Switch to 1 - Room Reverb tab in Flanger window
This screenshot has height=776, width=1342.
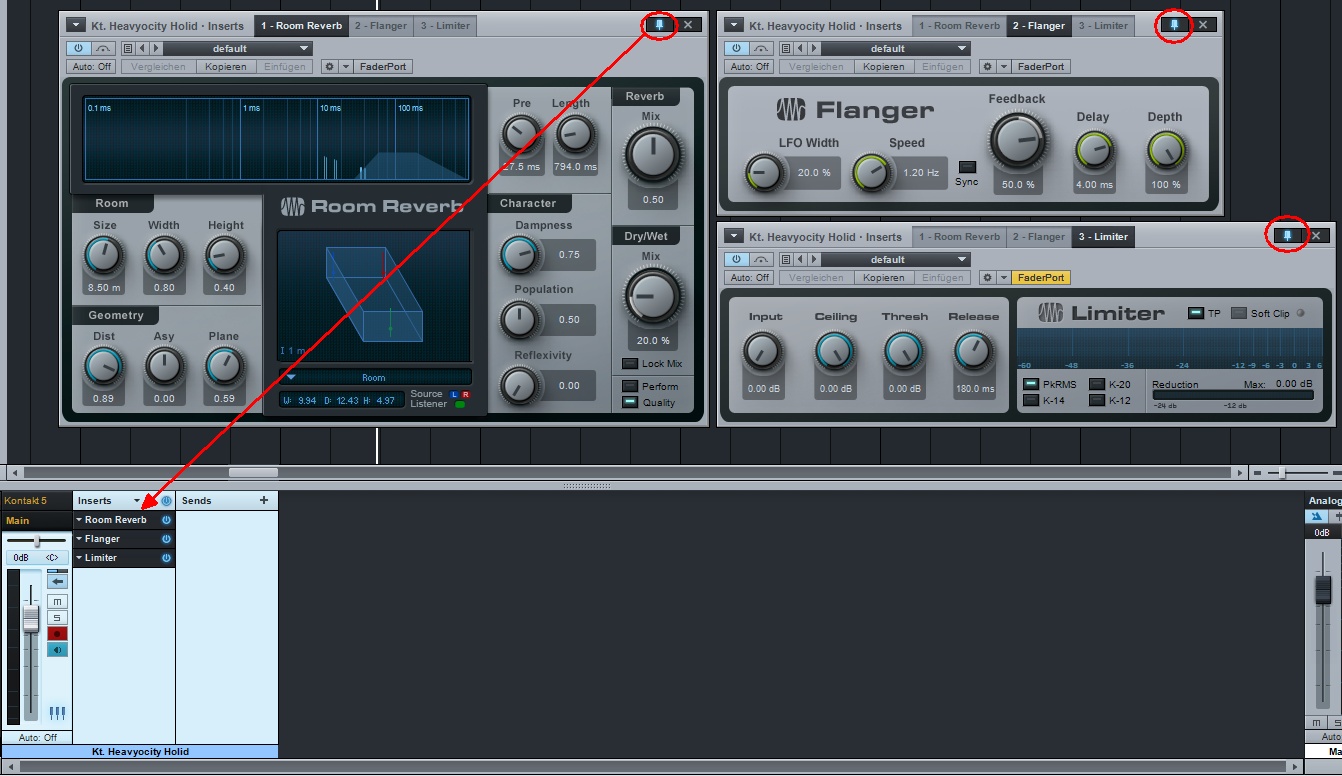959,25
